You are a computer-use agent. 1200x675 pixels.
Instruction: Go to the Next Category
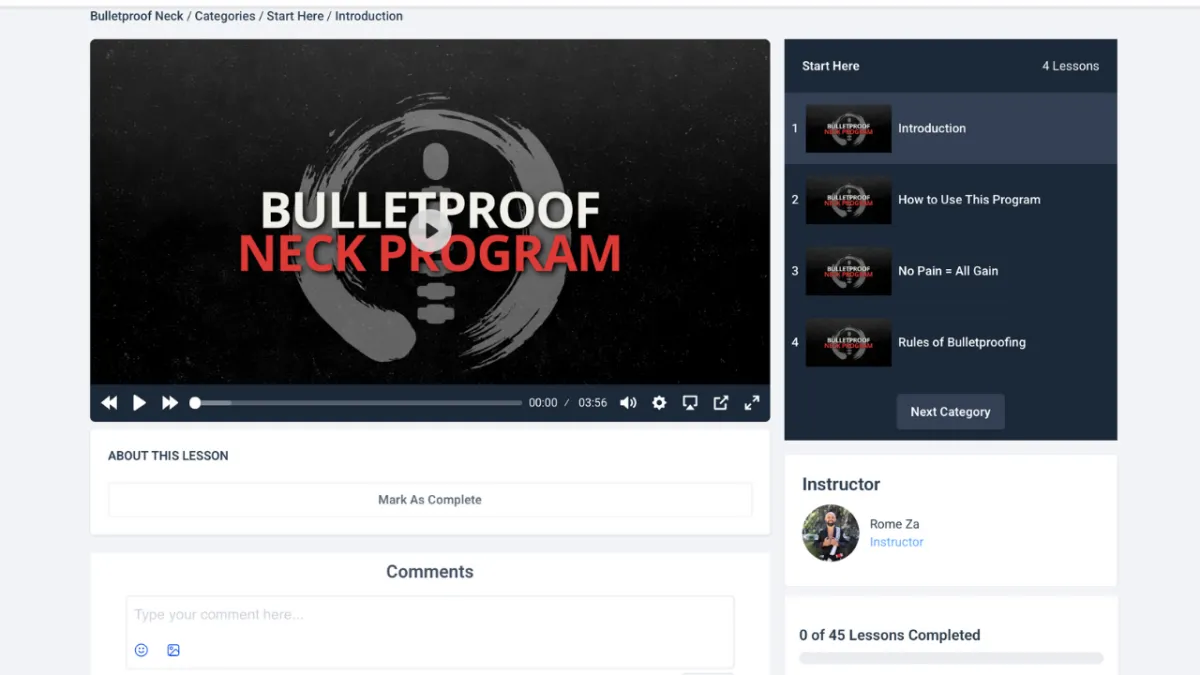(950, 412)
